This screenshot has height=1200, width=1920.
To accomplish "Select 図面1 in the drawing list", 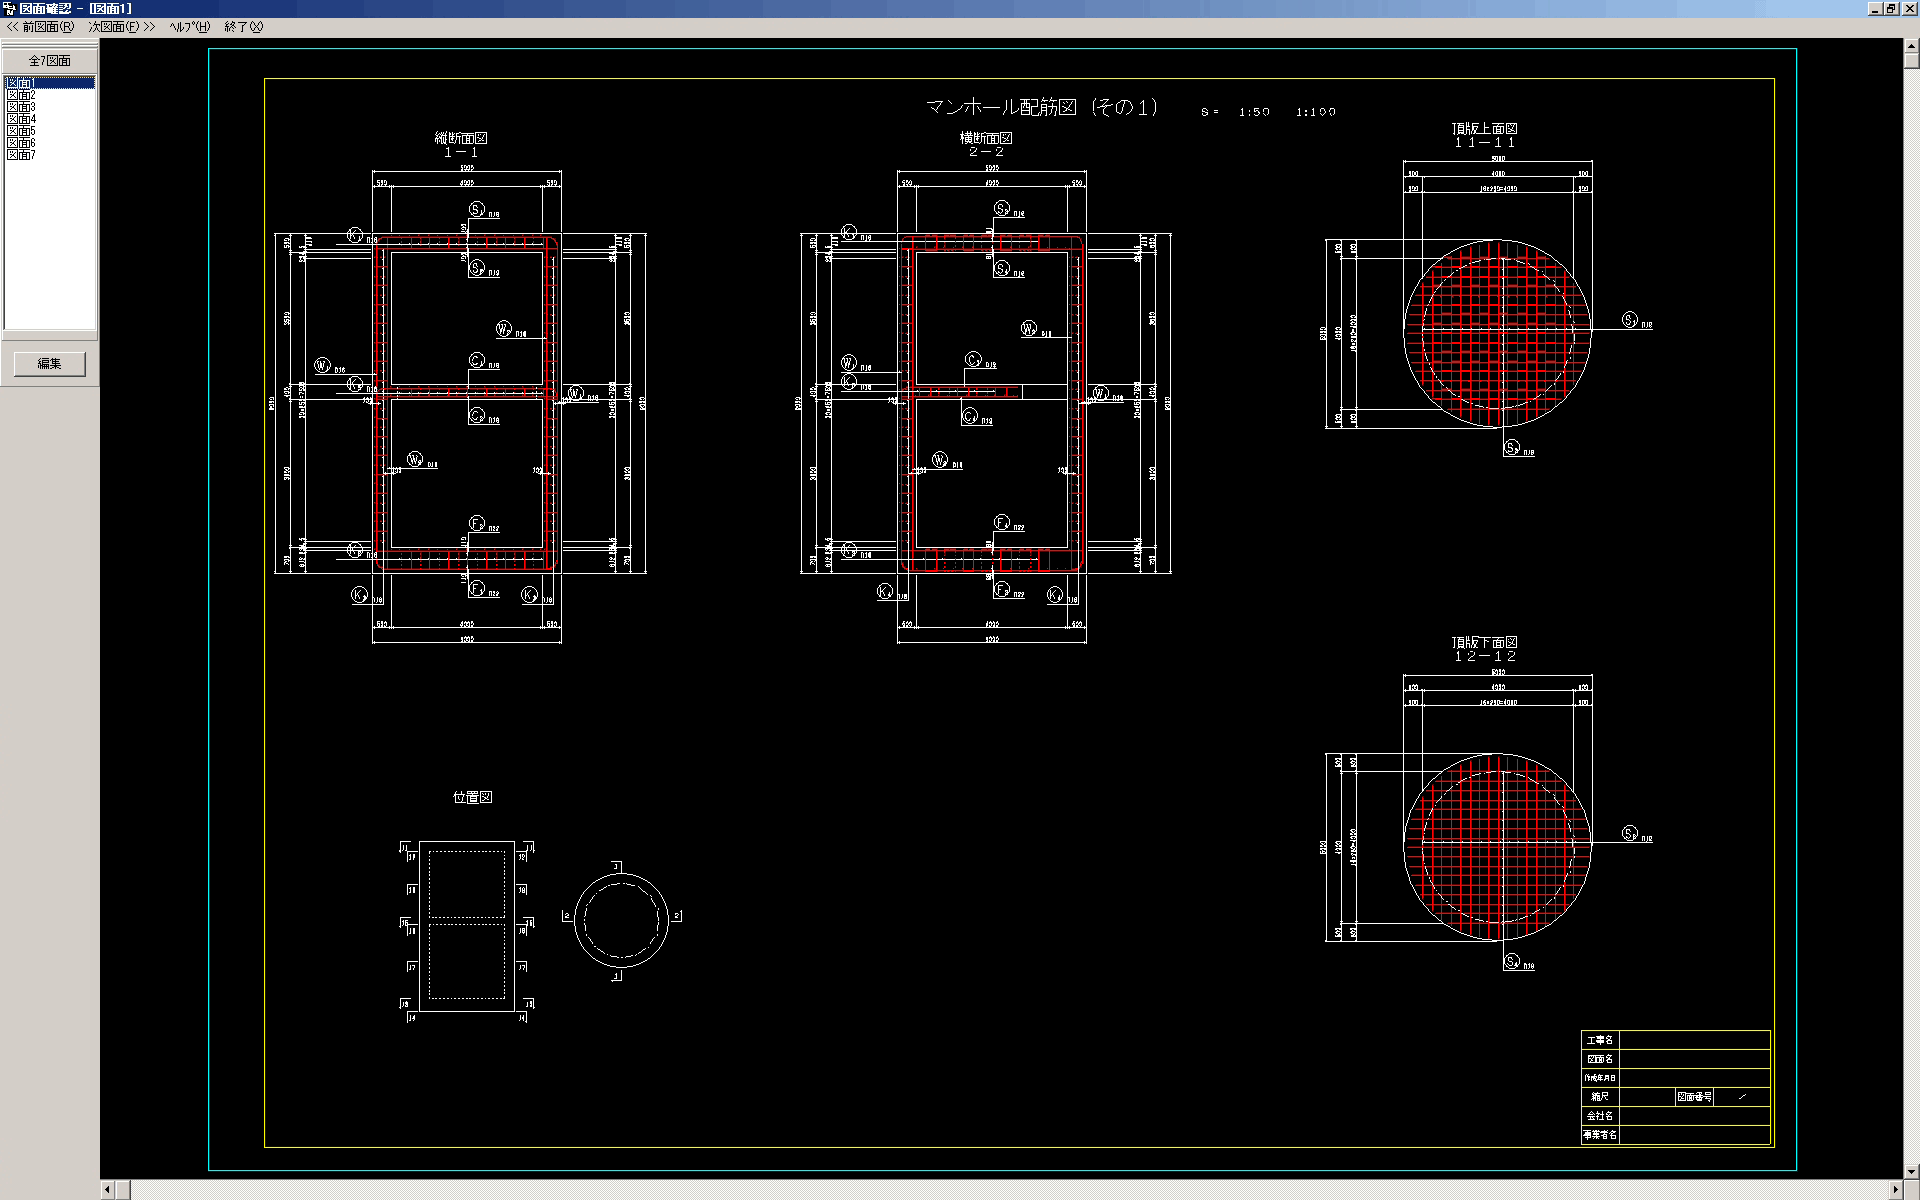I will coord(21,83).
